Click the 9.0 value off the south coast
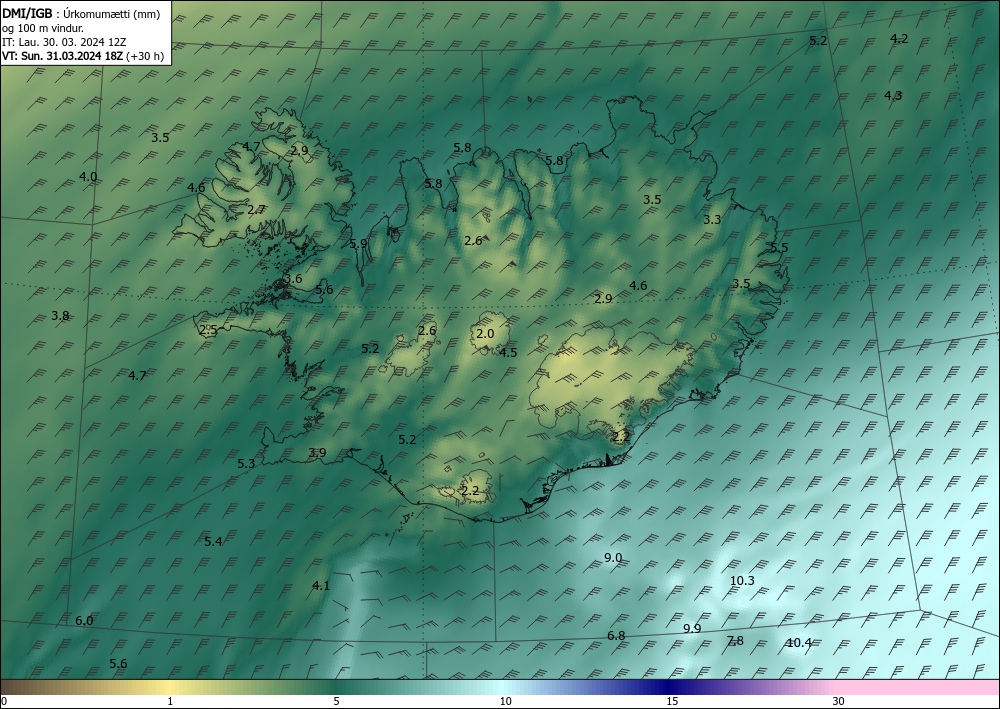Image resolution: width=1000 pixels, height=709 pixels. tap(613, 557)
